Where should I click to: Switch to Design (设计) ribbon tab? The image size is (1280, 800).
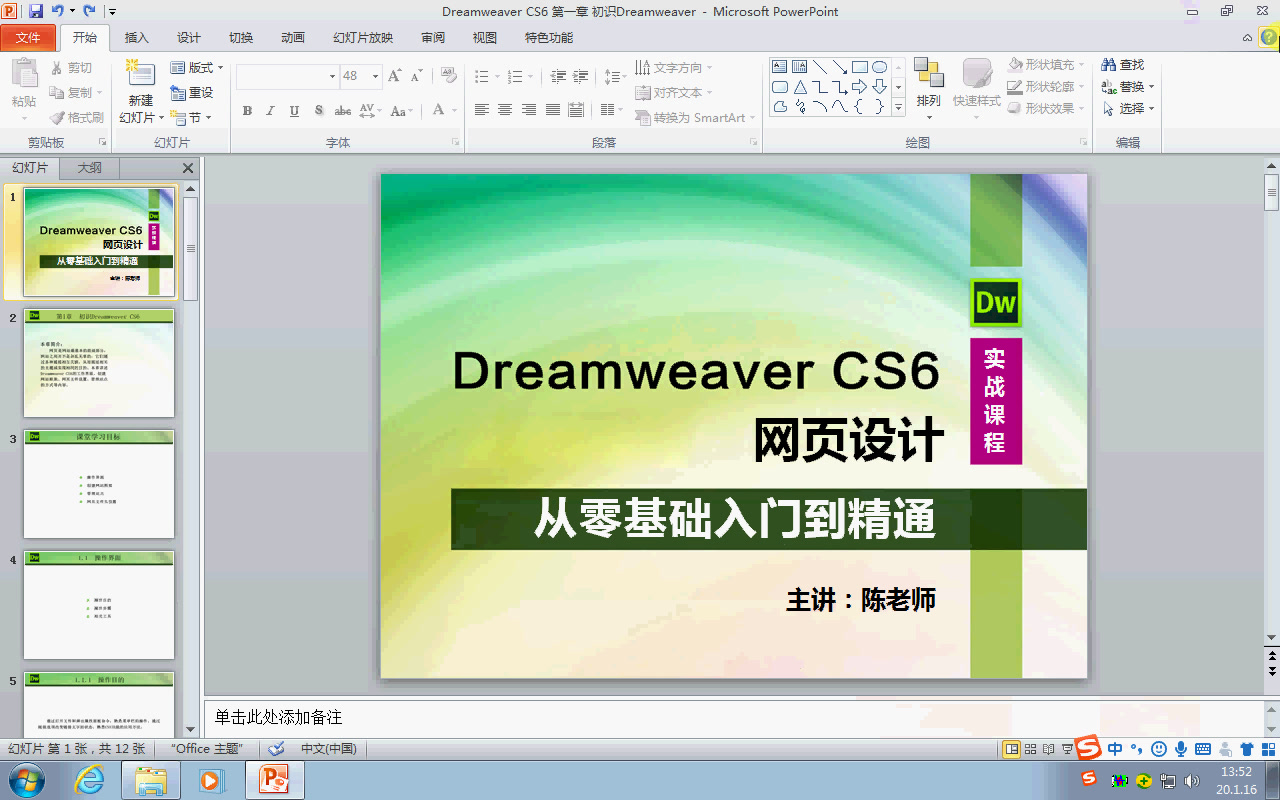pos(189,38)
